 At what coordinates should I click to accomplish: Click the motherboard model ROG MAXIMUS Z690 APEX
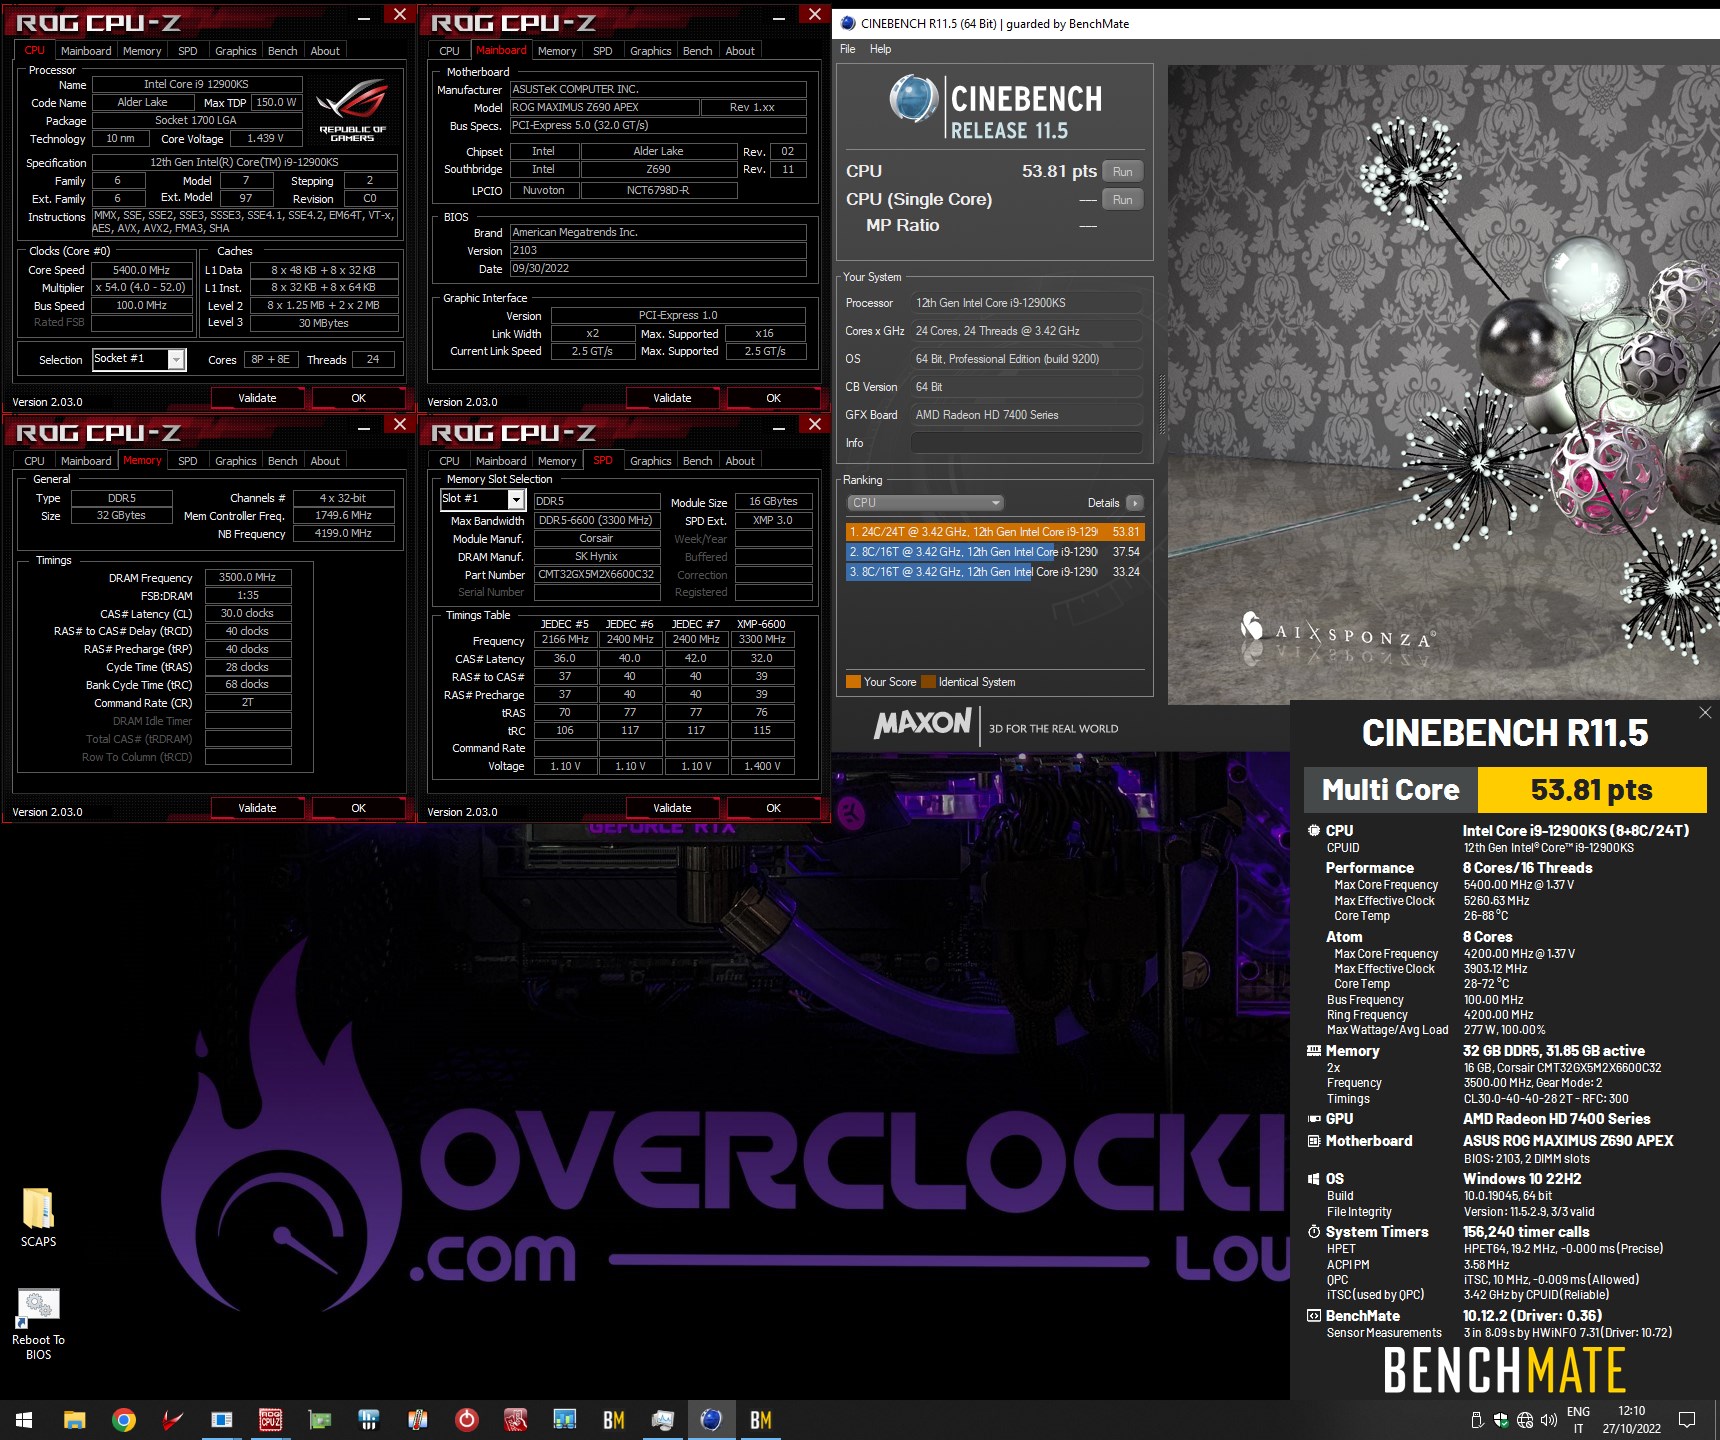pos(604,107)
